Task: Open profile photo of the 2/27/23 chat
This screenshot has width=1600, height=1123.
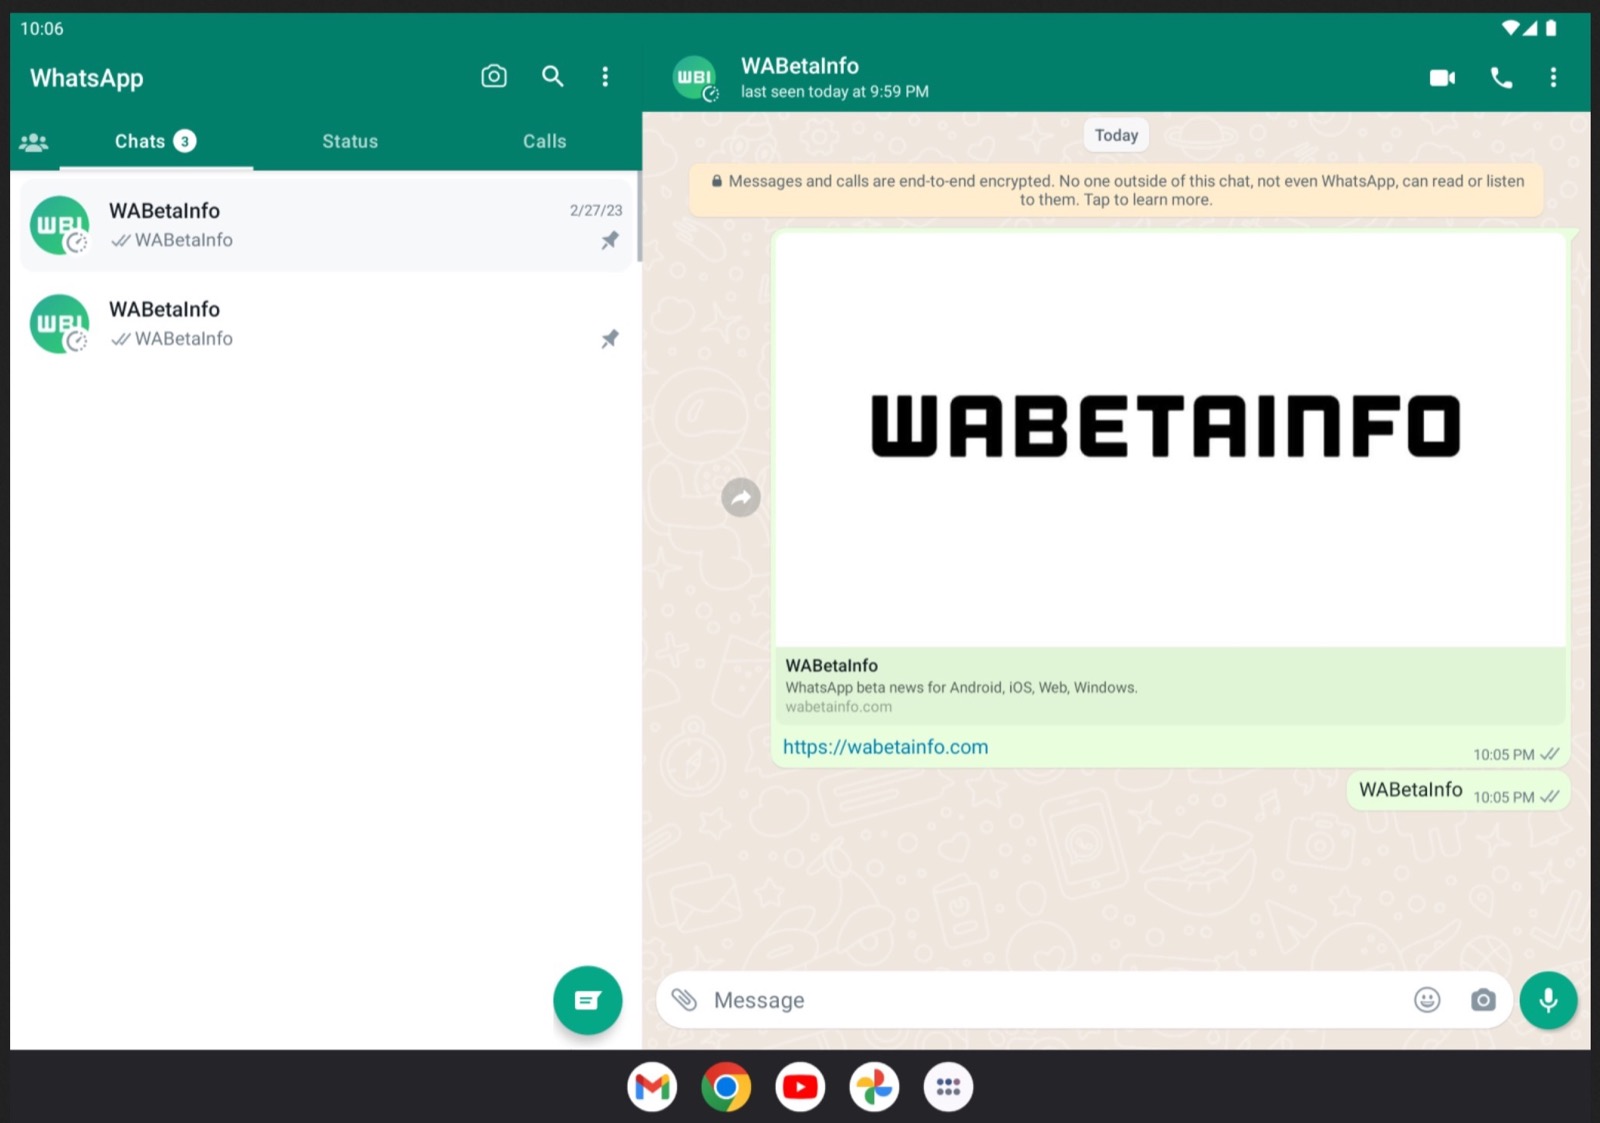Action: tap(59, 225)
